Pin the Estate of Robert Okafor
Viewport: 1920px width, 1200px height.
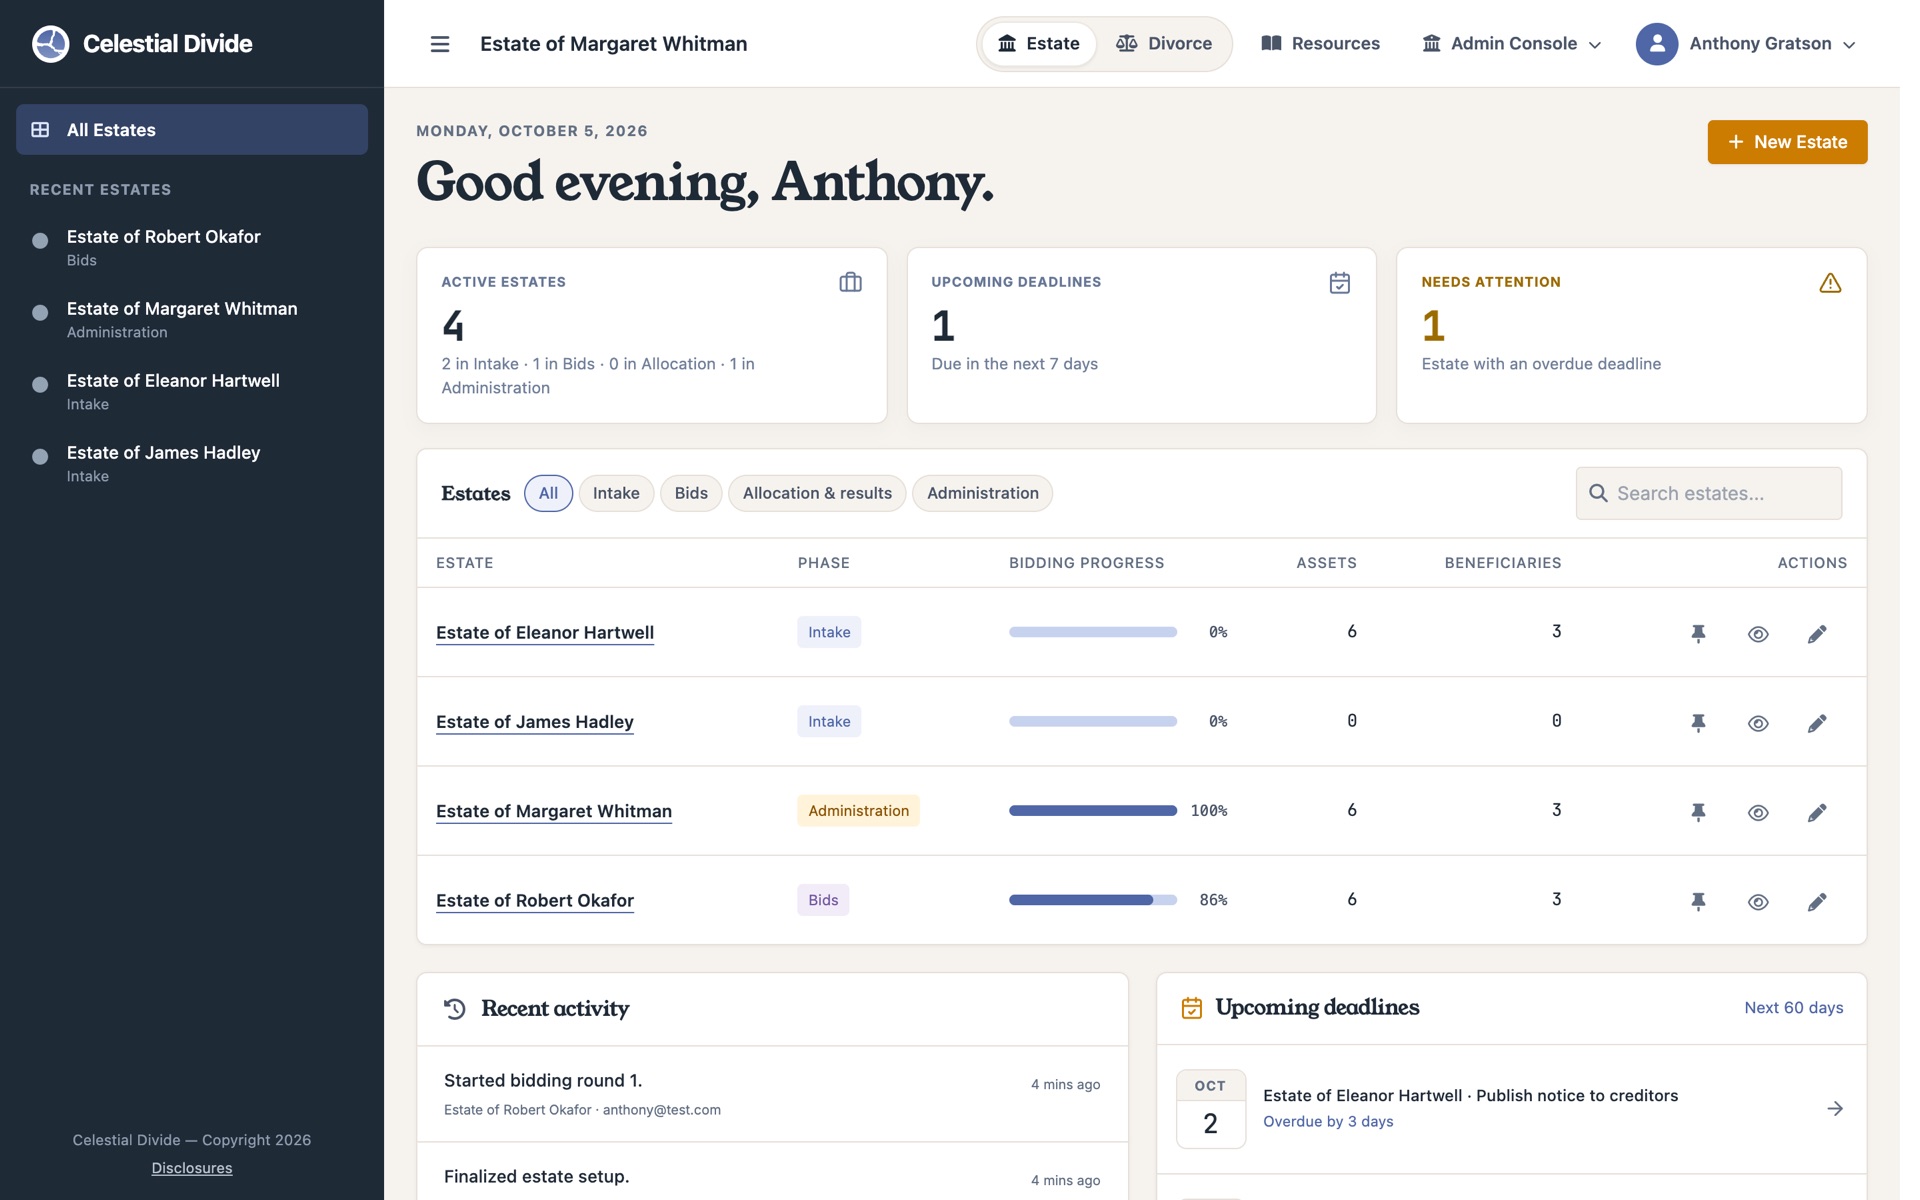point(1698,901)
